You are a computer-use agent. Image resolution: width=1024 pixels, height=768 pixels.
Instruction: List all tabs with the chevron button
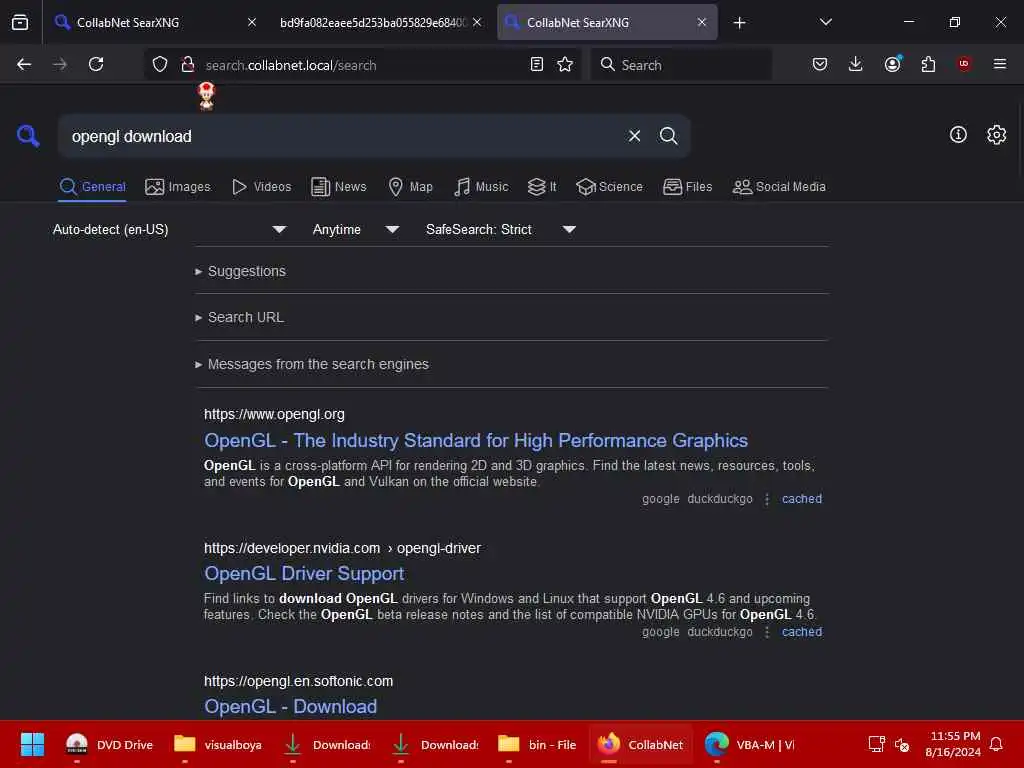[825, 22]
